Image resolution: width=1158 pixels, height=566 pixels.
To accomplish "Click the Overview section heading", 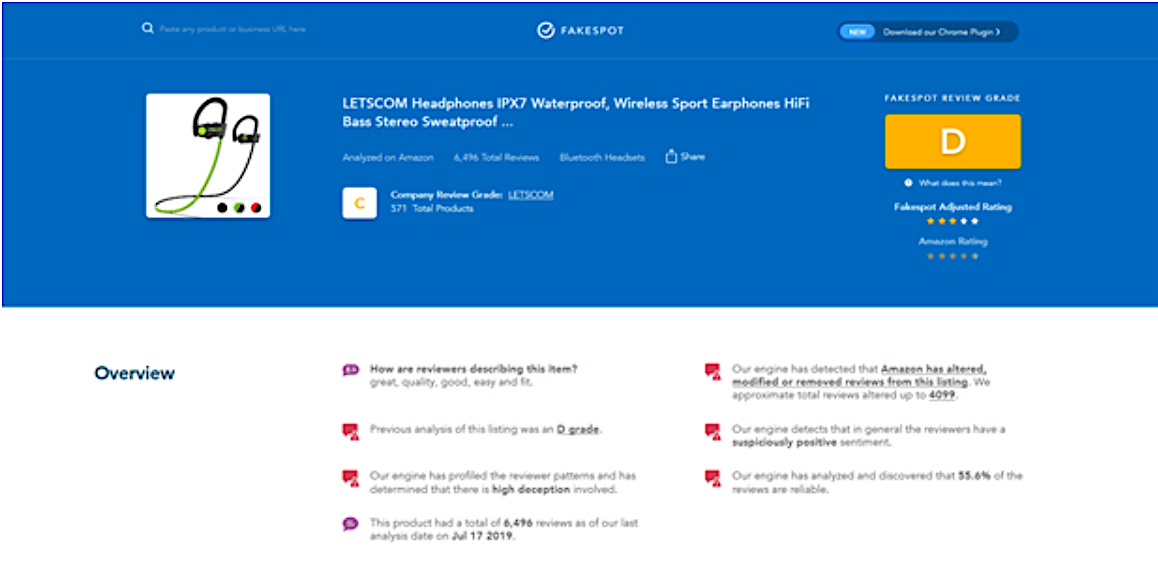I will [x=134, y=373].
